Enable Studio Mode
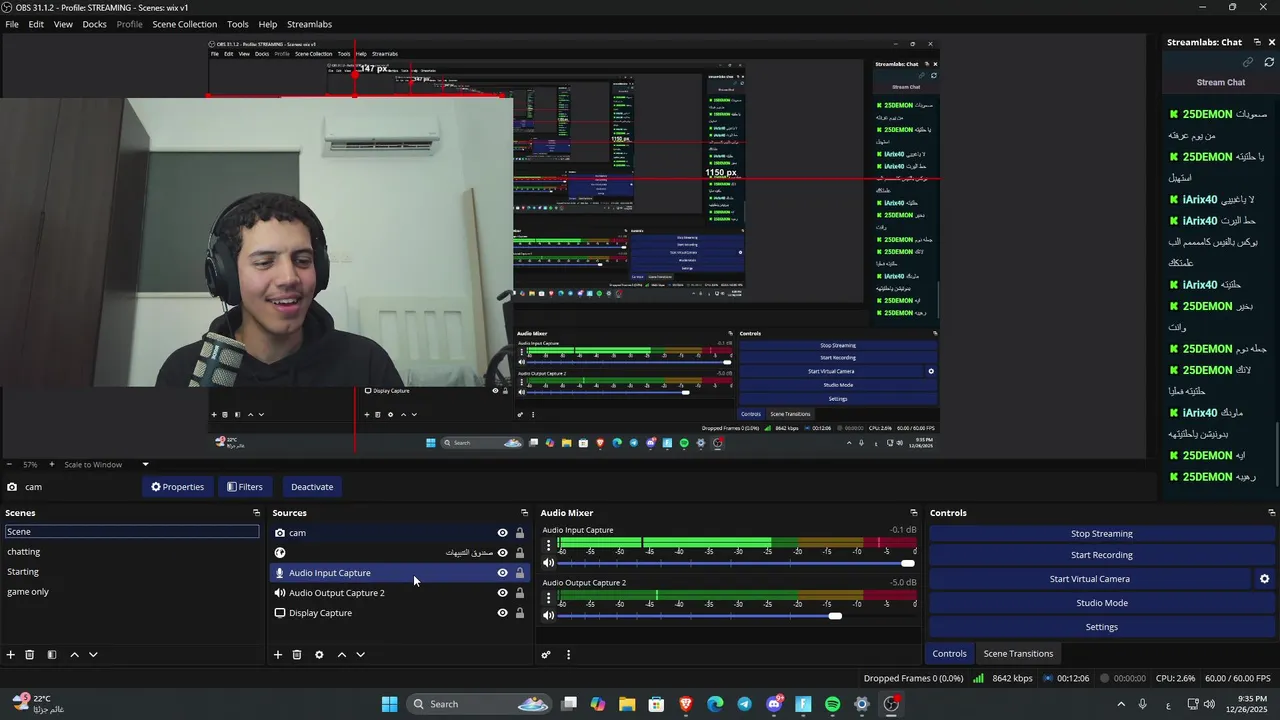1280x720 pixels. point(1102,603)
